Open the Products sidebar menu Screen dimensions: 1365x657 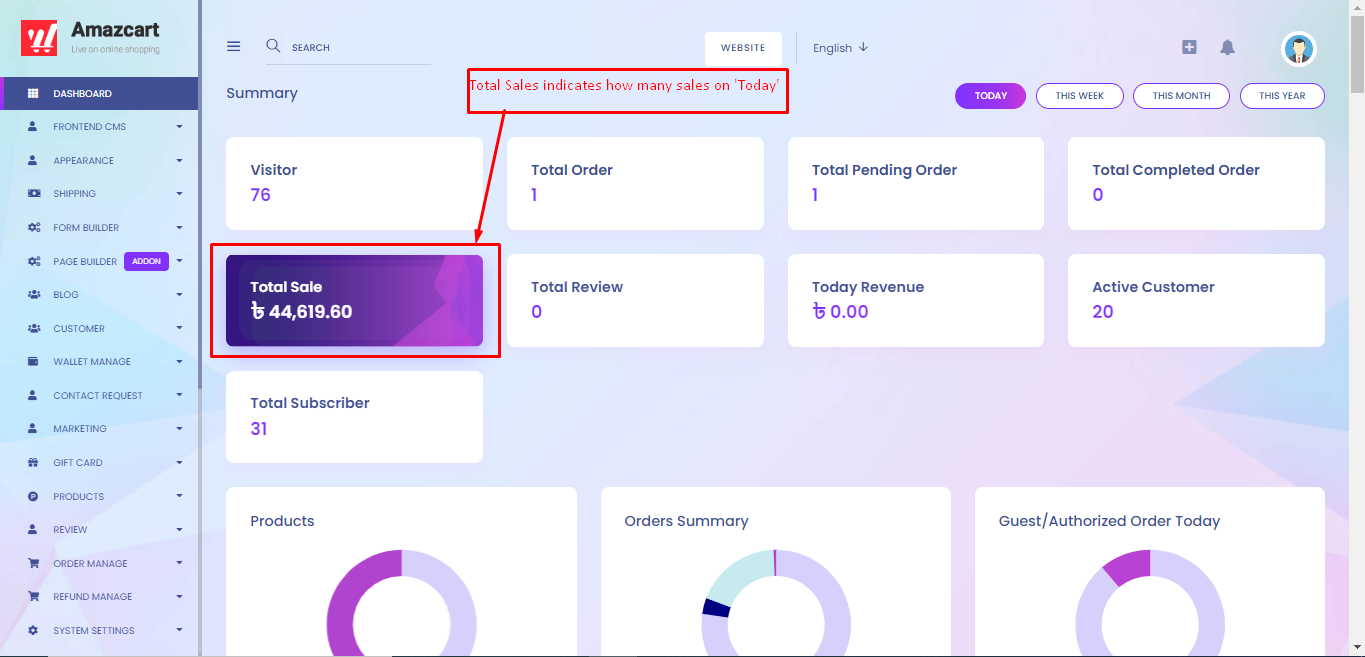[x=99, y=496]
